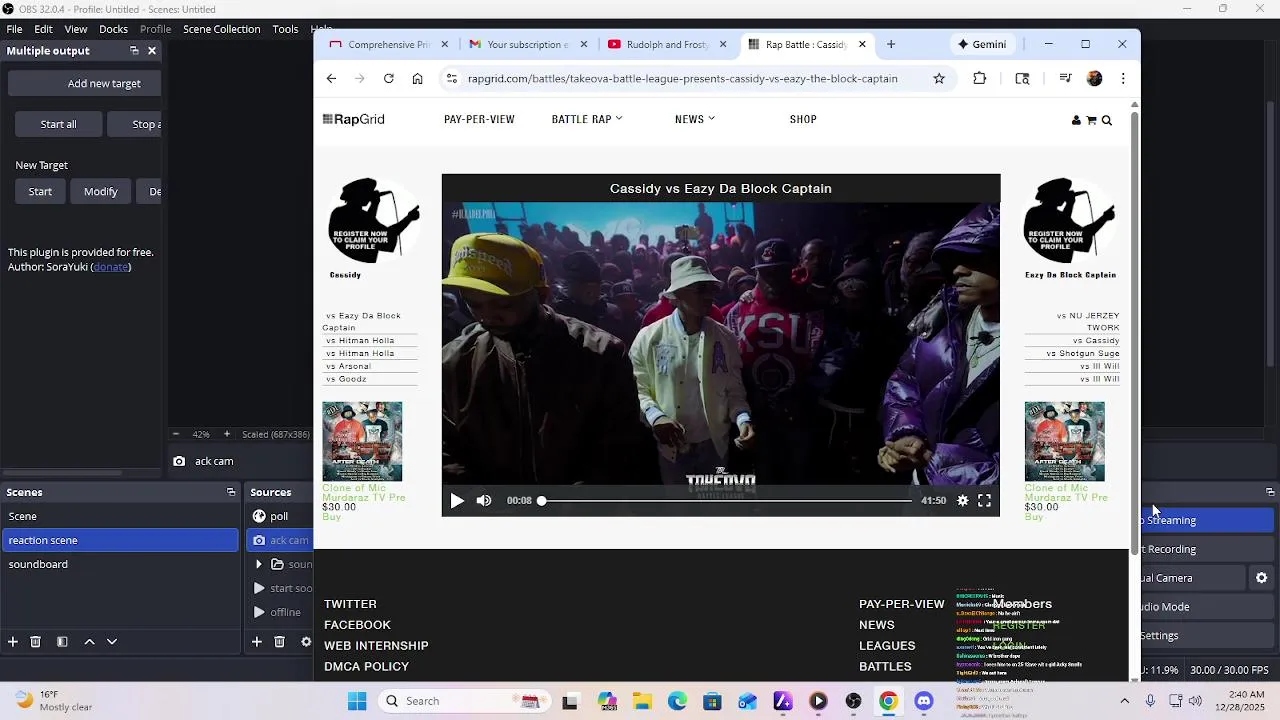
Task: Select poll source in Sources list
Action: point(280,516)
